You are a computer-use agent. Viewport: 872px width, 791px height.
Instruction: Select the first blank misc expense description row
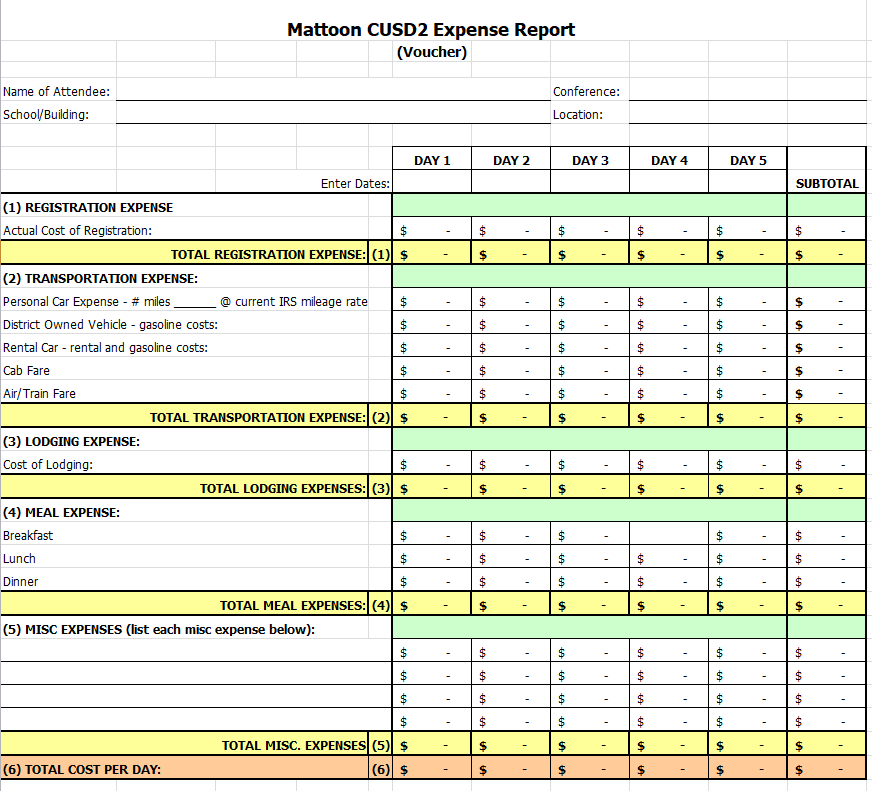pyautogui.click(x=196, y=652)
